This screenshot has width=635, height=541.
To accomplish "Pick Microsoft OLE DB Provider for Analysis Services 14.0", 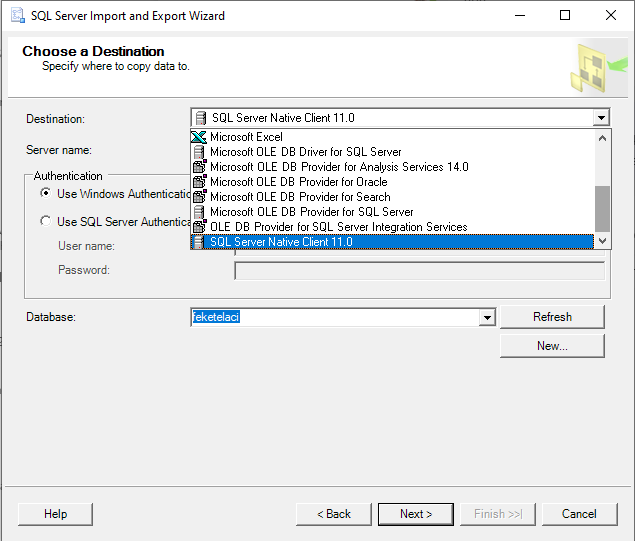I will pyautogui.click(x=392, y=167).
